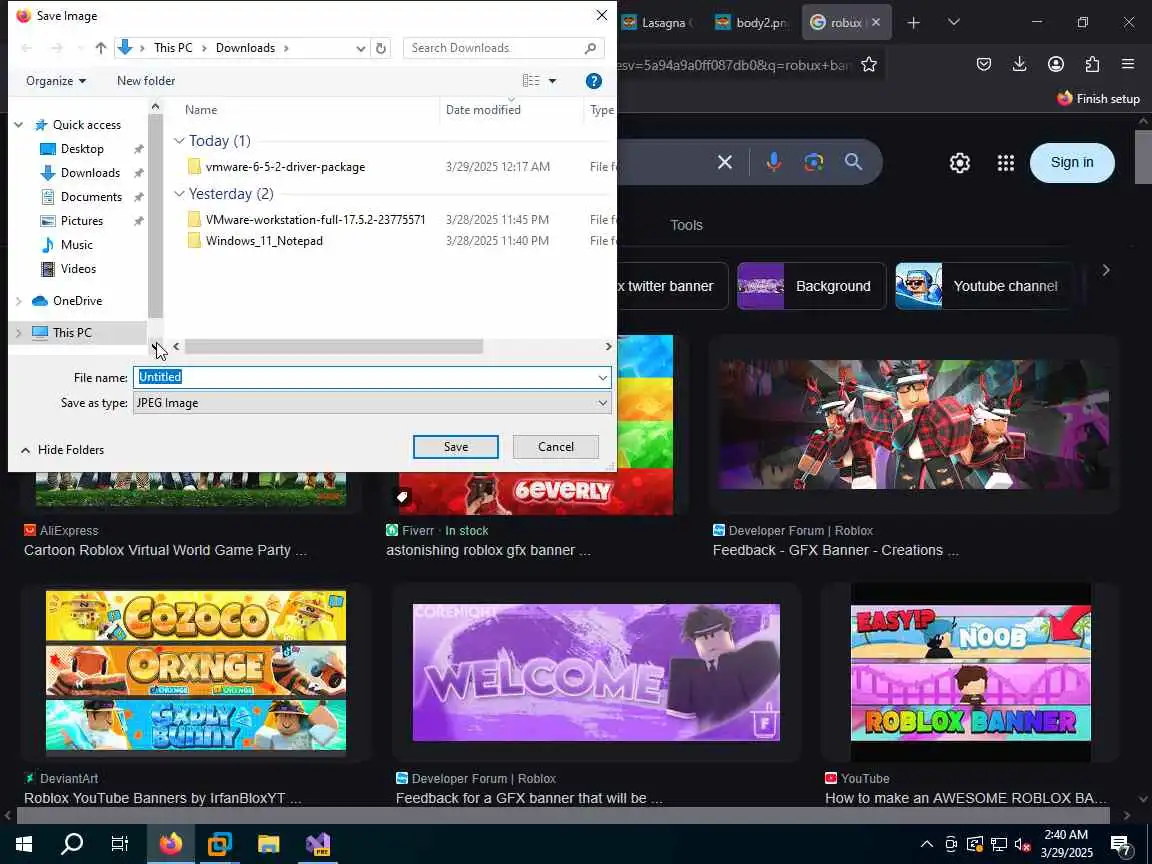Select Downloads in the address breadcrumb
The height and width of the screenshot is (864, 1152).
click(245, 48)
